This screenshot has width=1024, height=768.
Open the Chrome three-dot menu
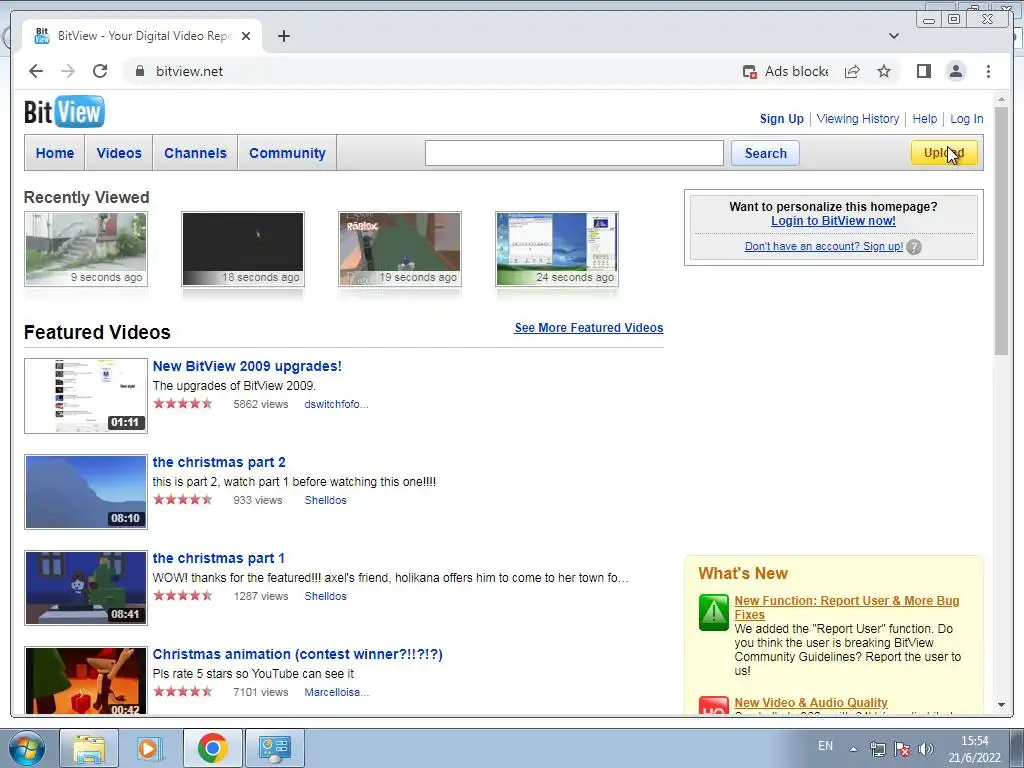point(988,71)
